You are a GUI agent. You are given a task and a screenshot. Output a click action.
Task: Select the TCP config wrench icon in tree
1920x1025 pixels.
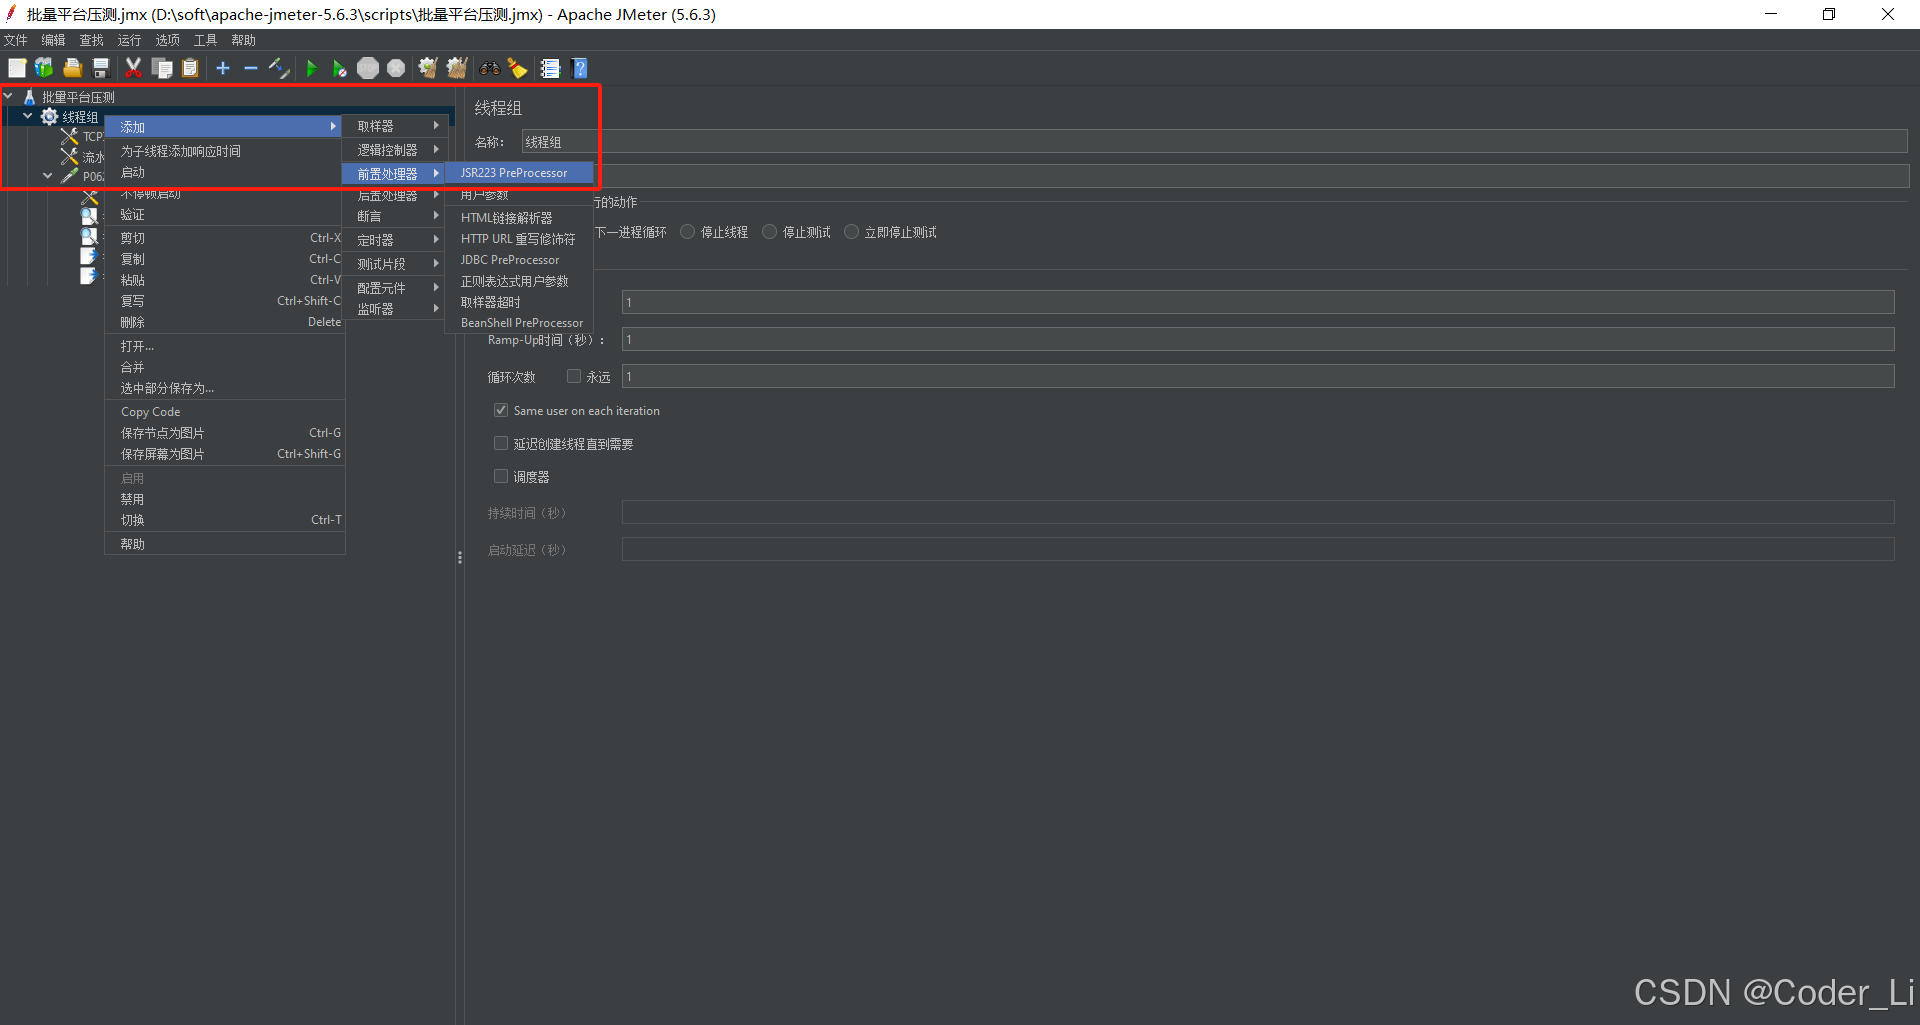pyautogui.click(x=69, y=137)
